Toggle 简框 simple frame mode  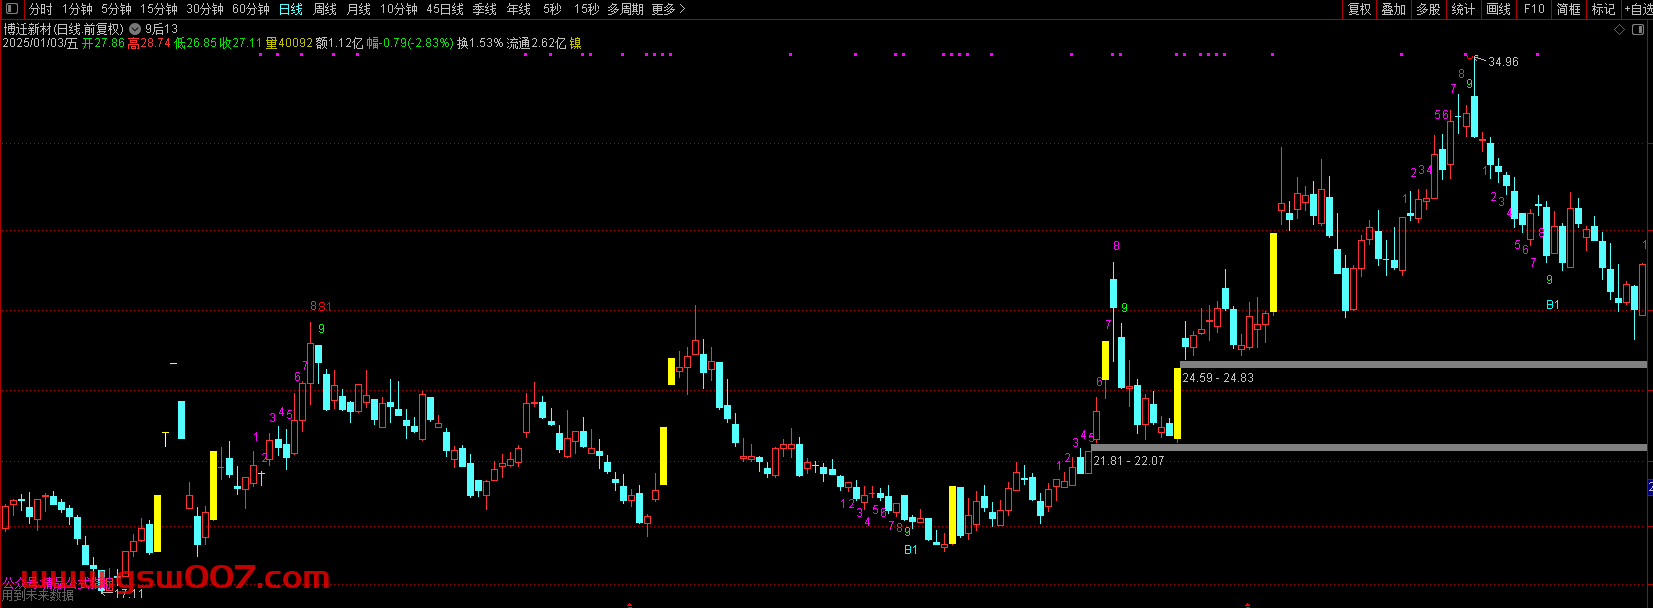pyautogui.click(x=1568, y=9)
